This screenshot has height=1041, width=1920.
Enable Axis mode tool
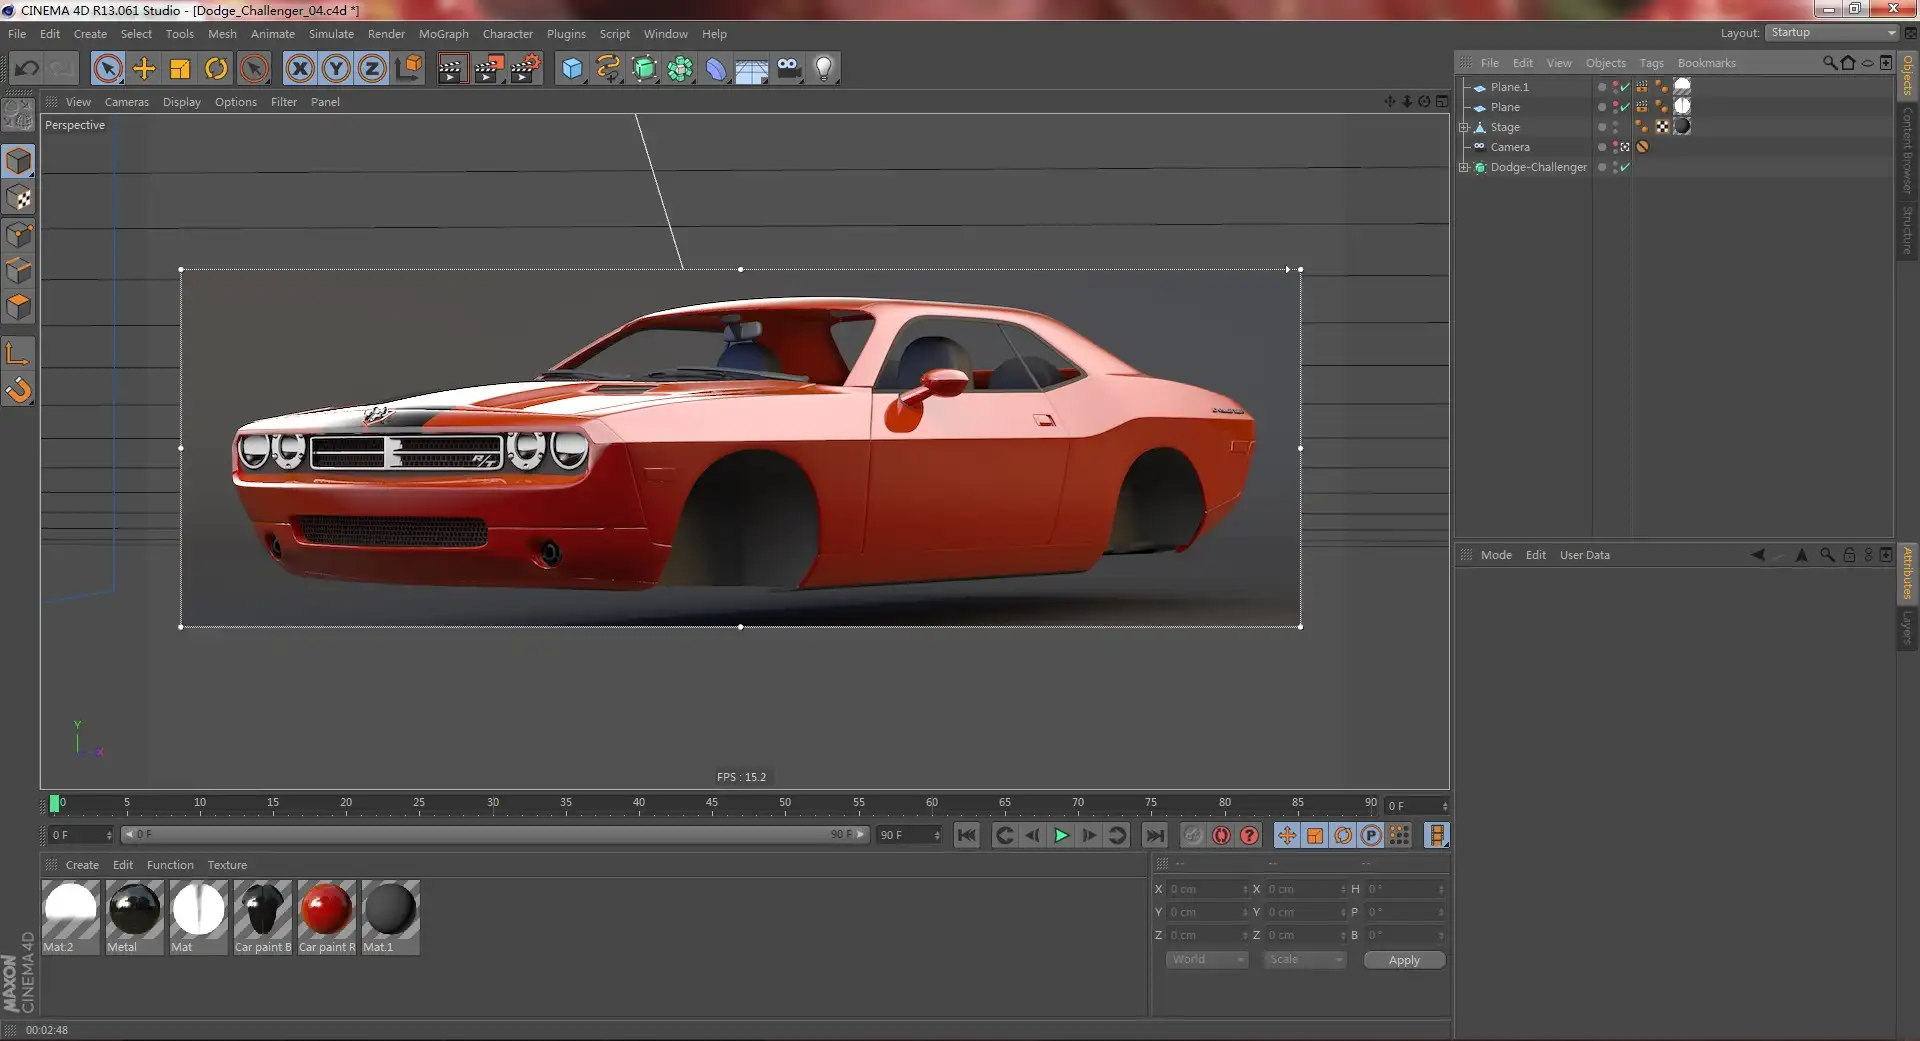pyautogui.click(x=18, y=353)
